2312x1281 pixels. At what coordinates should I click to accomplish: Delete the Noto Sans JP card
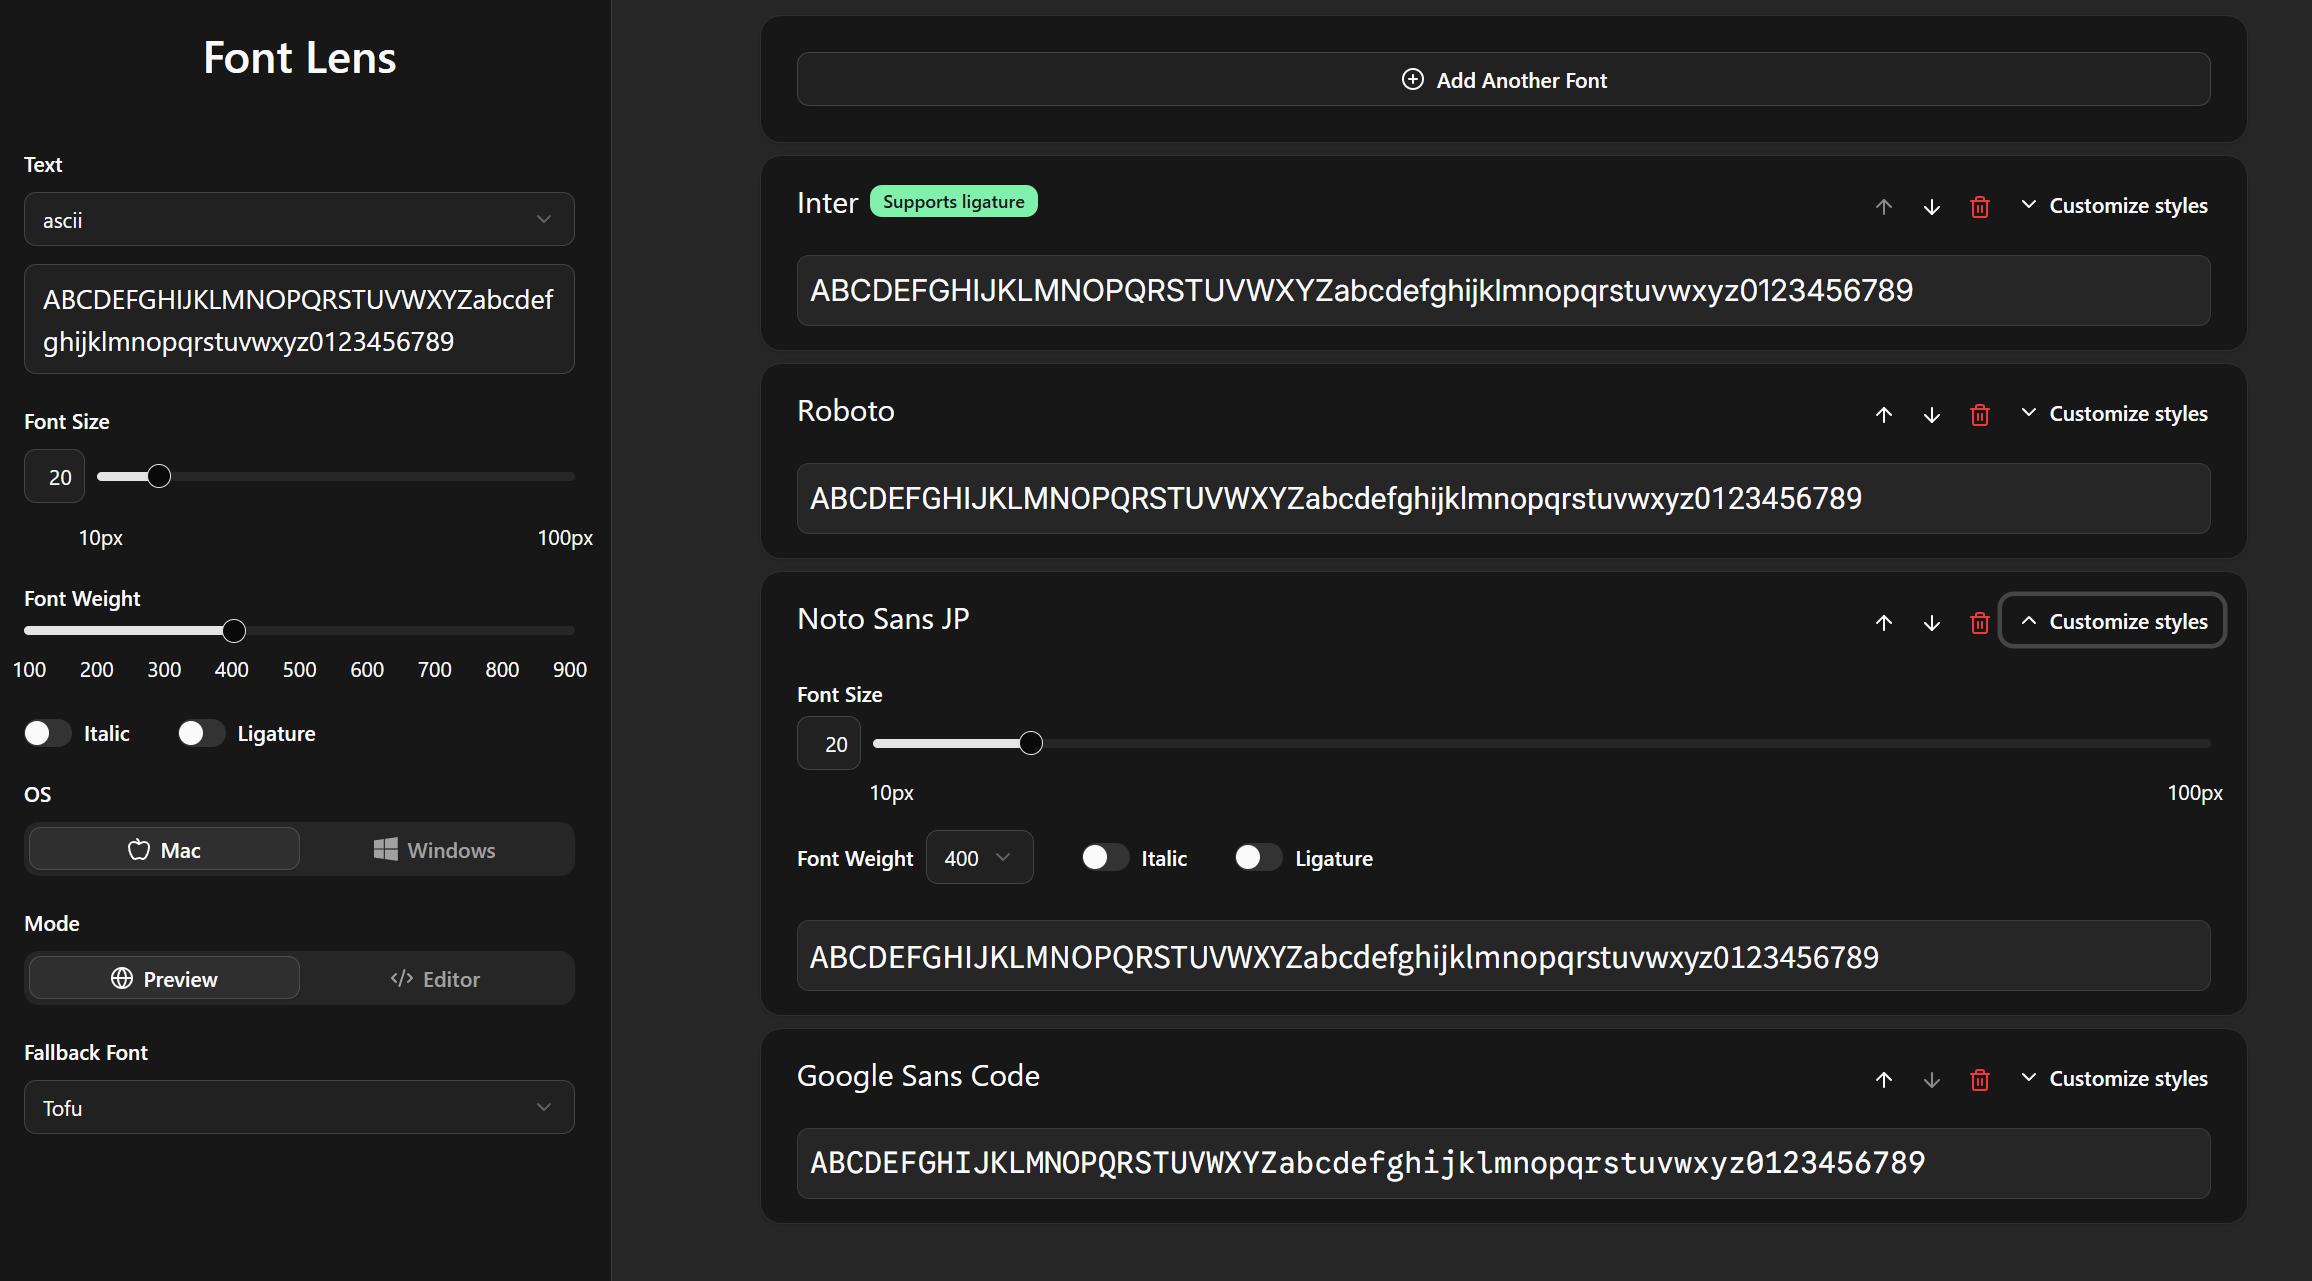coord(1980,623)
